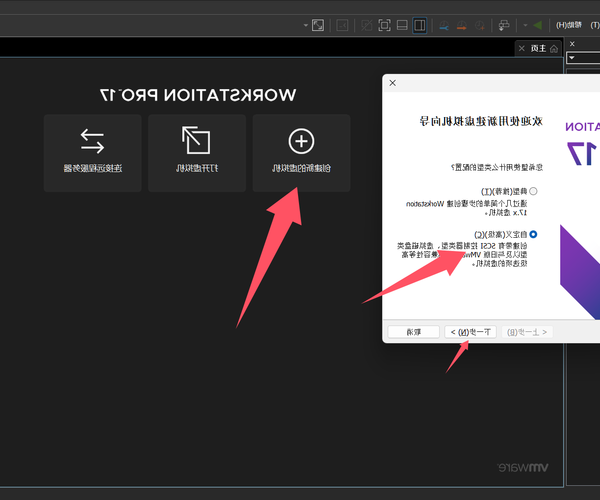Viewport: 600px width, 500px height.
Task: Open the power options dropdown arrow beside play
Action: pos(525,25)
